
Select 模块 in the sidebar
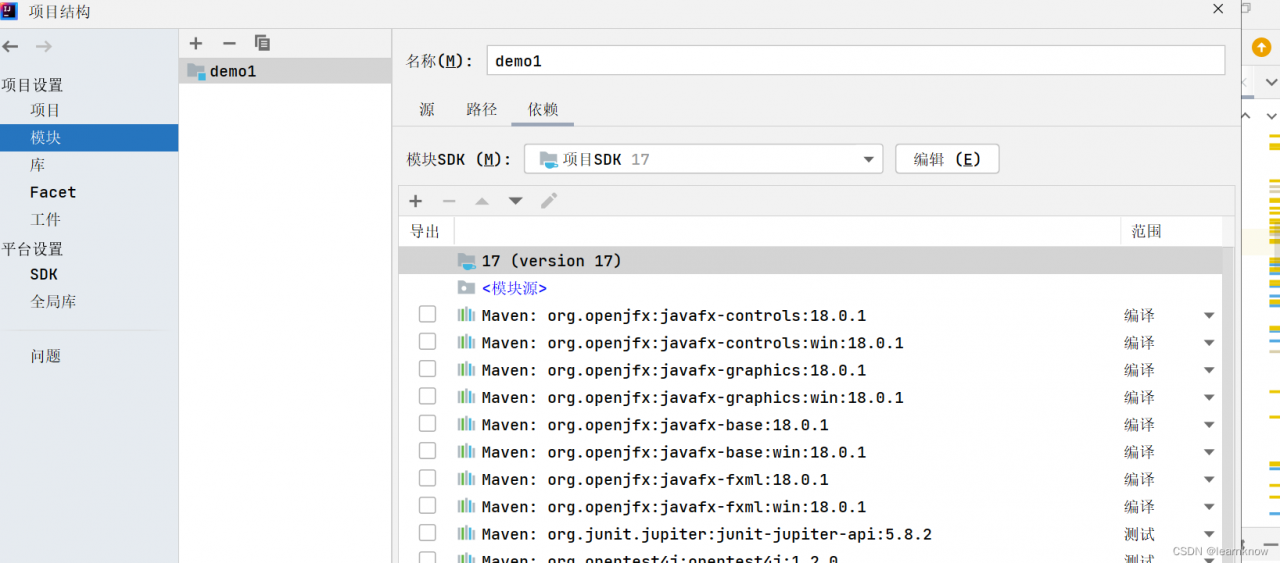[x=89, y=138]
